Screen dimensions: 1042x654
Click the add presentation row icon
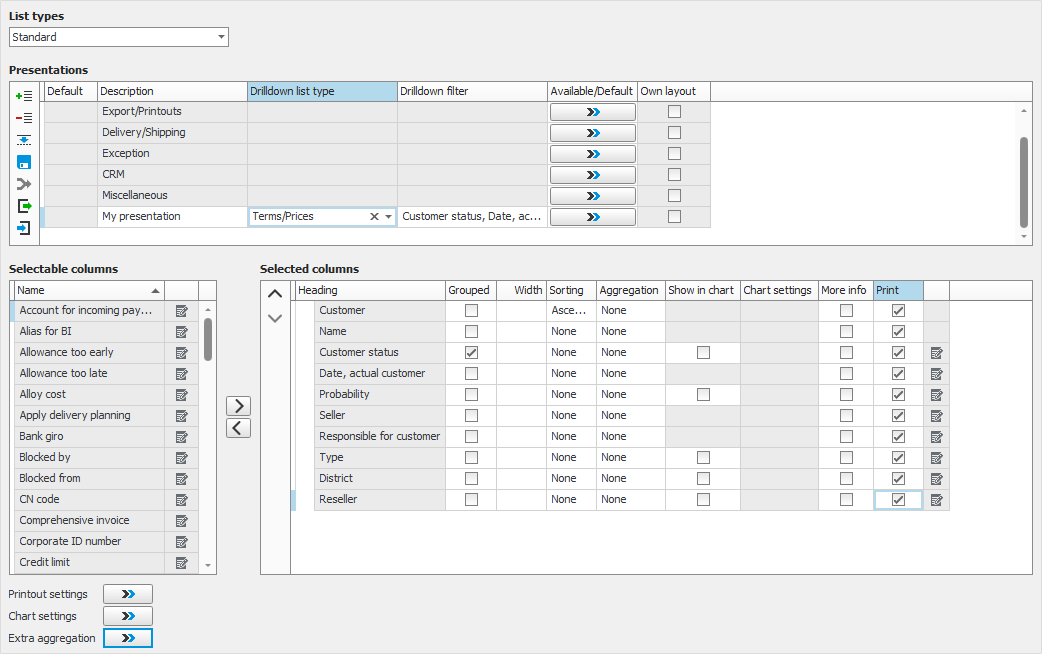pos(24,95)
